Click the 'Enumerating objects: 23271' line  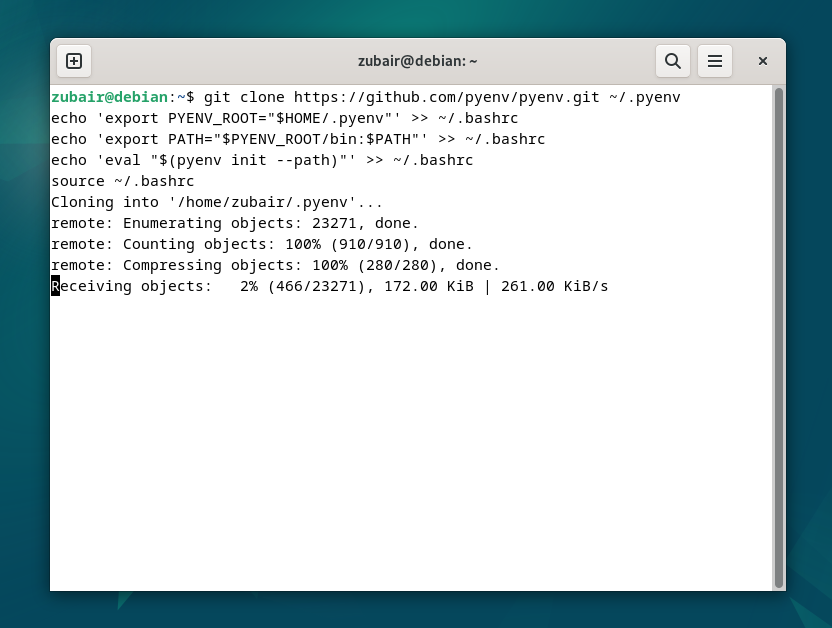click(x=235, y=223)
